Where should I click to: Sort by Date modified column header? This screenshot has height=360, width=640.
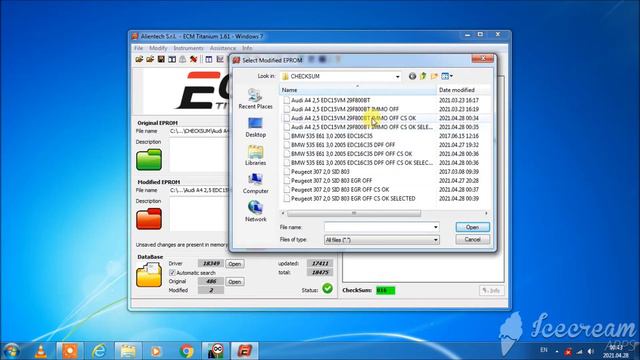coord(463,90)
